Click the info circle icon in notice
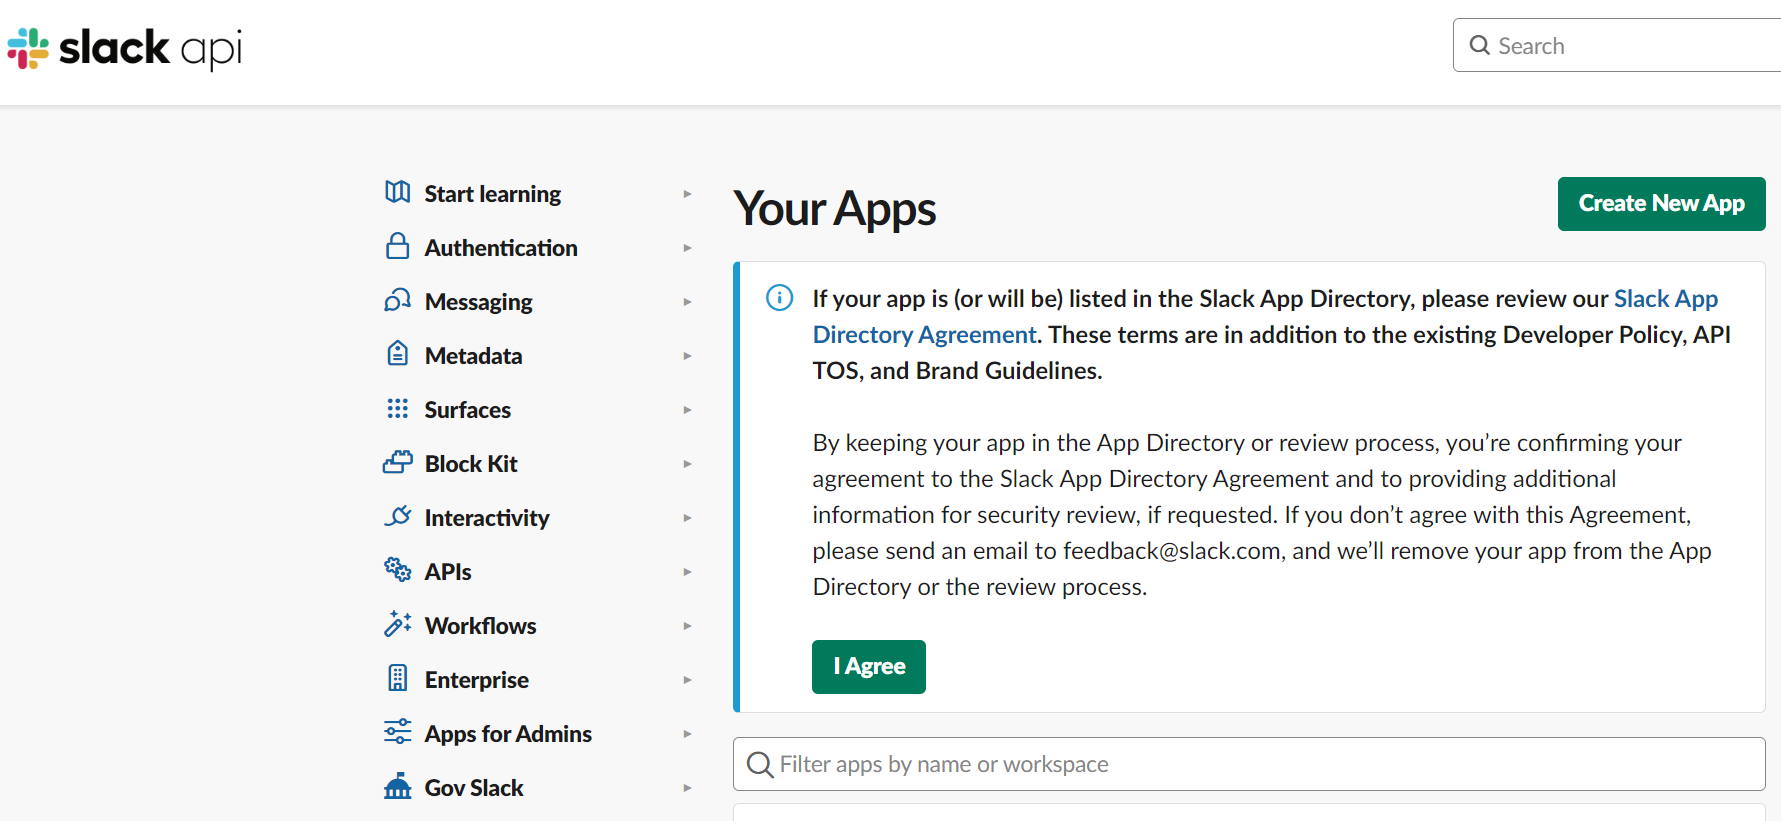The image size is (1781, 821). (x=780, y=298)
